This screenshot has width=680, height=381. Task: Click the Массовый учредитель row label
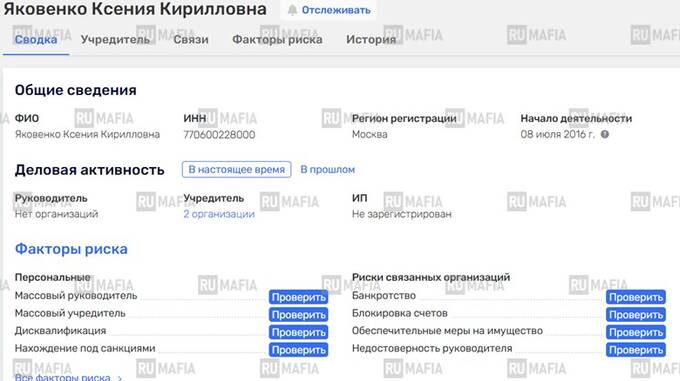[x=70, y=313]
